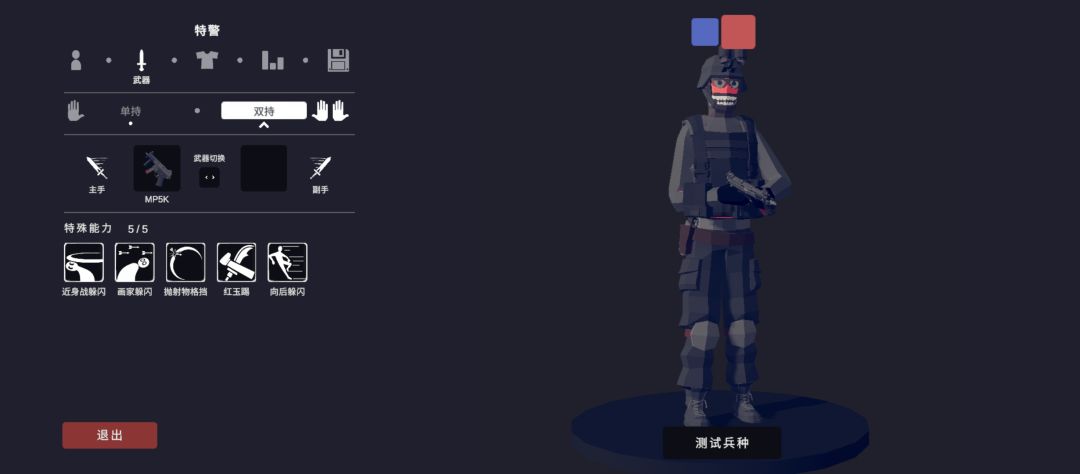Switch to 单持 single-hand mode
Screen dimensions: 1080x474
coord(131,111)
